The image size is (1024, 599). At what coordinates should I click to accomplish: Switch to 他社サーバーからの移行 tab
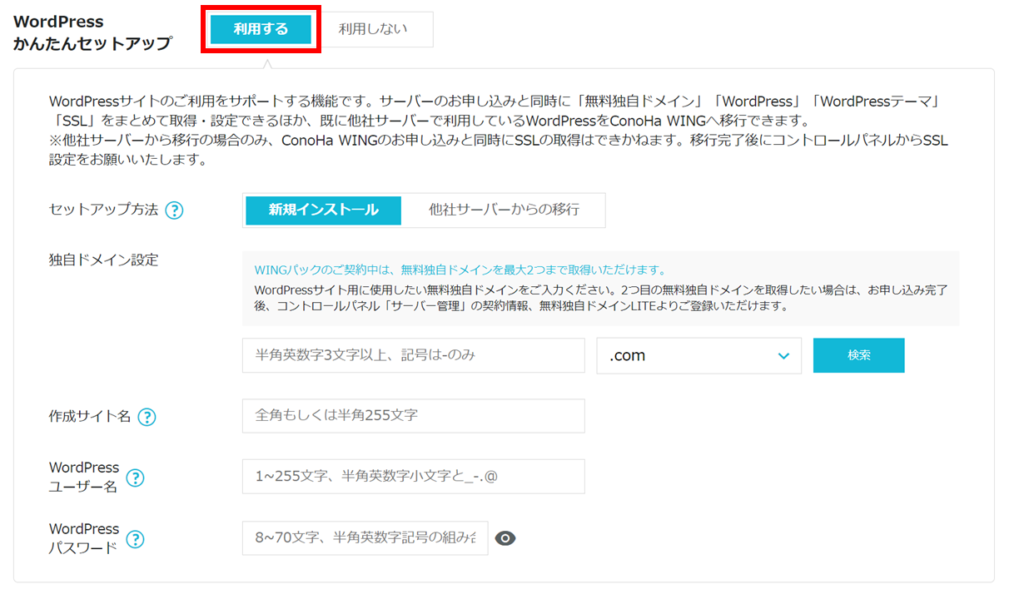[x=504, y=210]
